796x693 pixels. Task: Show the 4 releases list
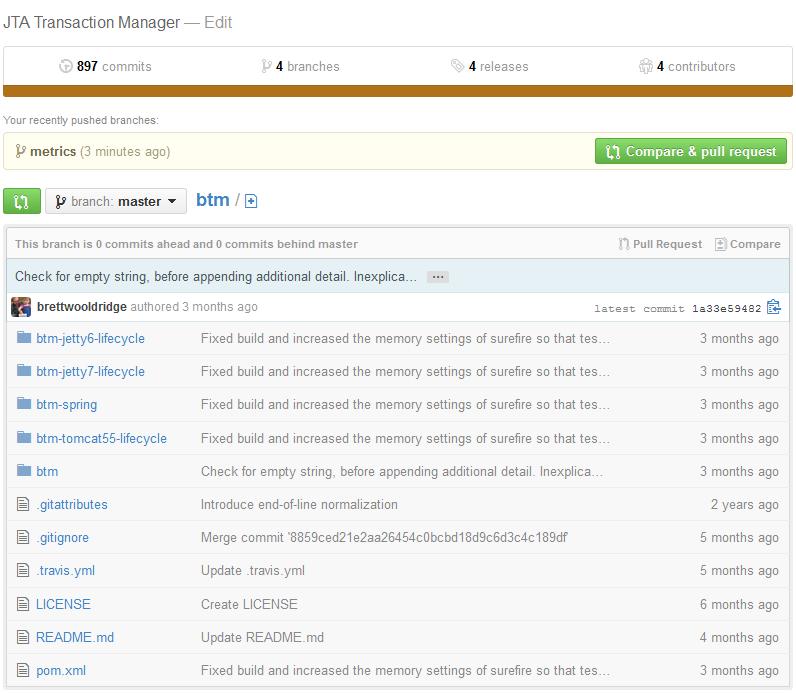(490, 66)
